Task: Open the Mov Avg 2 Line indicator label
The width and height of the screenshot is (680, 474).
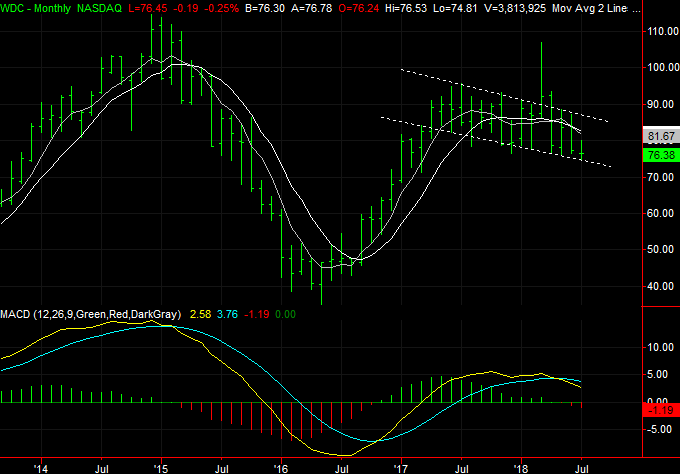Action: [589, 8]
